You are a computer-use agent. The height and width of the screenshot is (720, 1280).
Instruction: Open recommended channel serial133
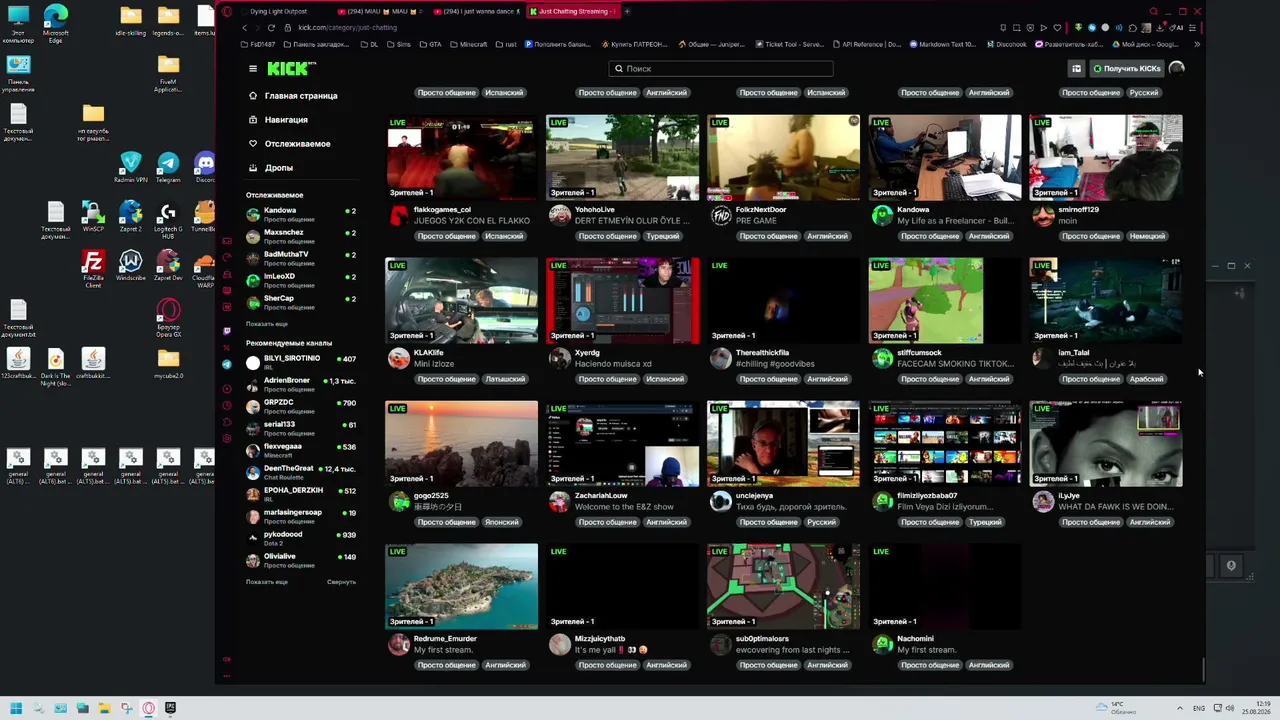pyautogui.click(x=301, y=428)
